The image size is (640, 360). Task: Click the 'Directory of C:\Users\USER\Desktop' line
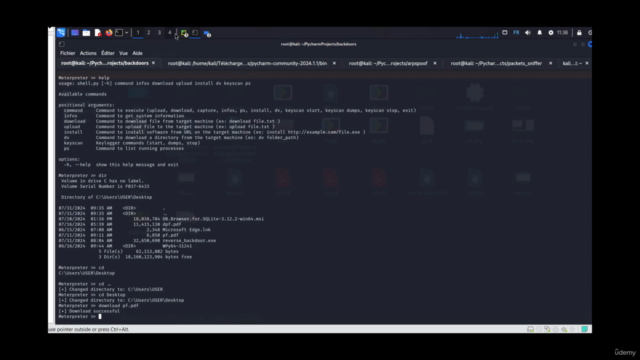(107, 197)
